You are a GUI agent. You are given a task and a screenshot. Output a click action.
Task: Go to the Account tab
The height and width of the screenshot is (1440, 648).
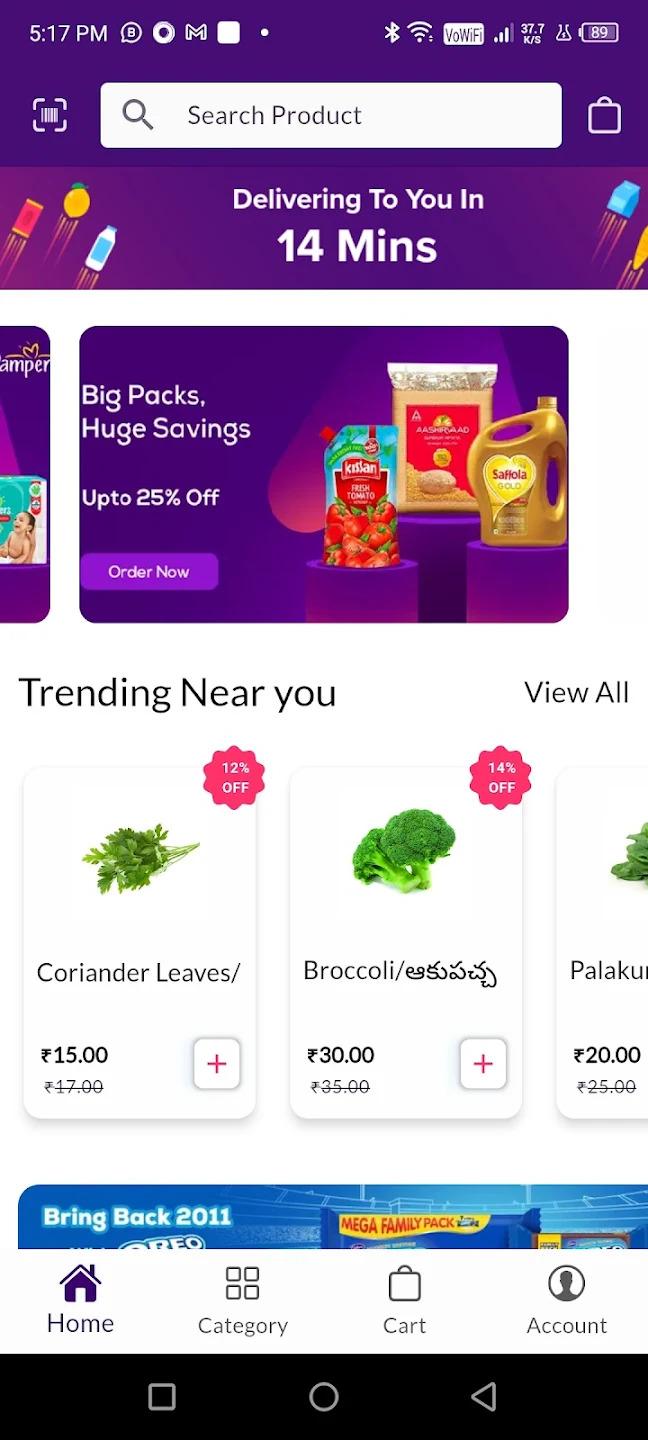(567, 1300)
